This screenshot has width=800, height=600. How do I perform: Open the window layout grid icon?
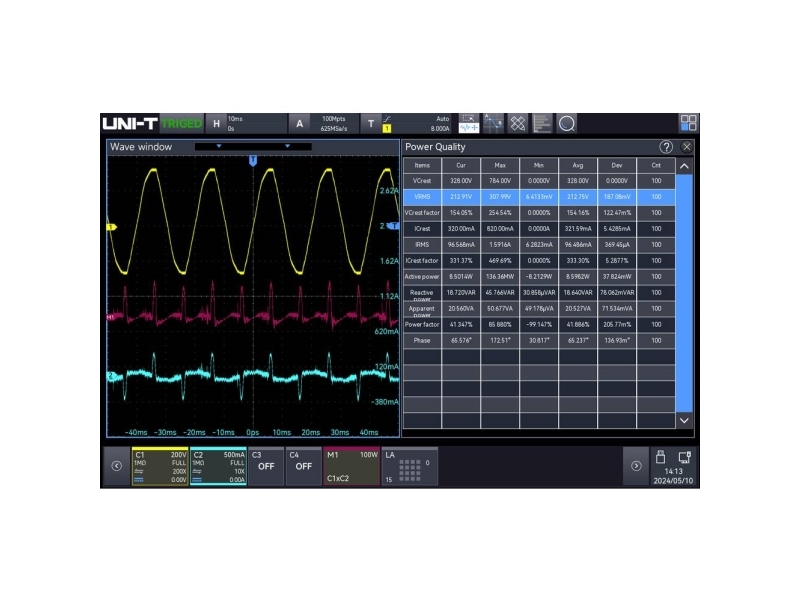[x=688, y=123]
